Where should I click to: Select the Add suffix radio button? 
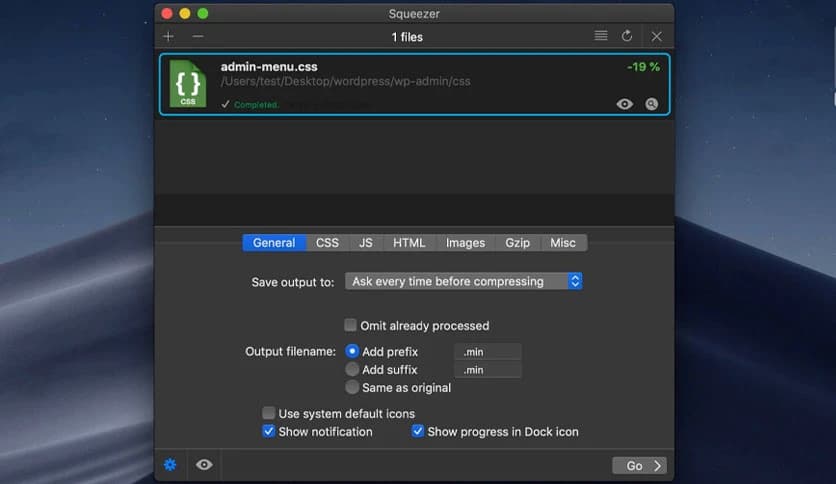[x=352, y=370]
